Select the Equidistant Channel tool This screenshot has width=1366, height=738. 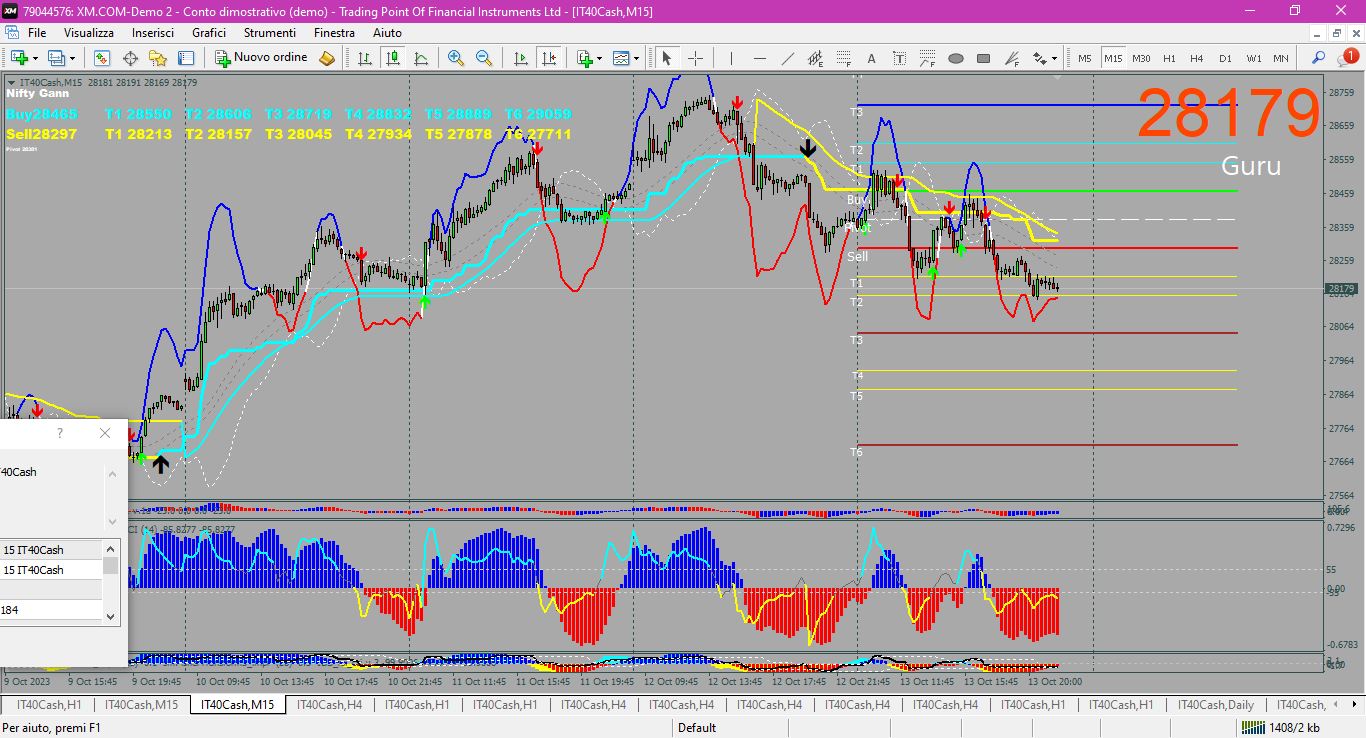point(815,58)
